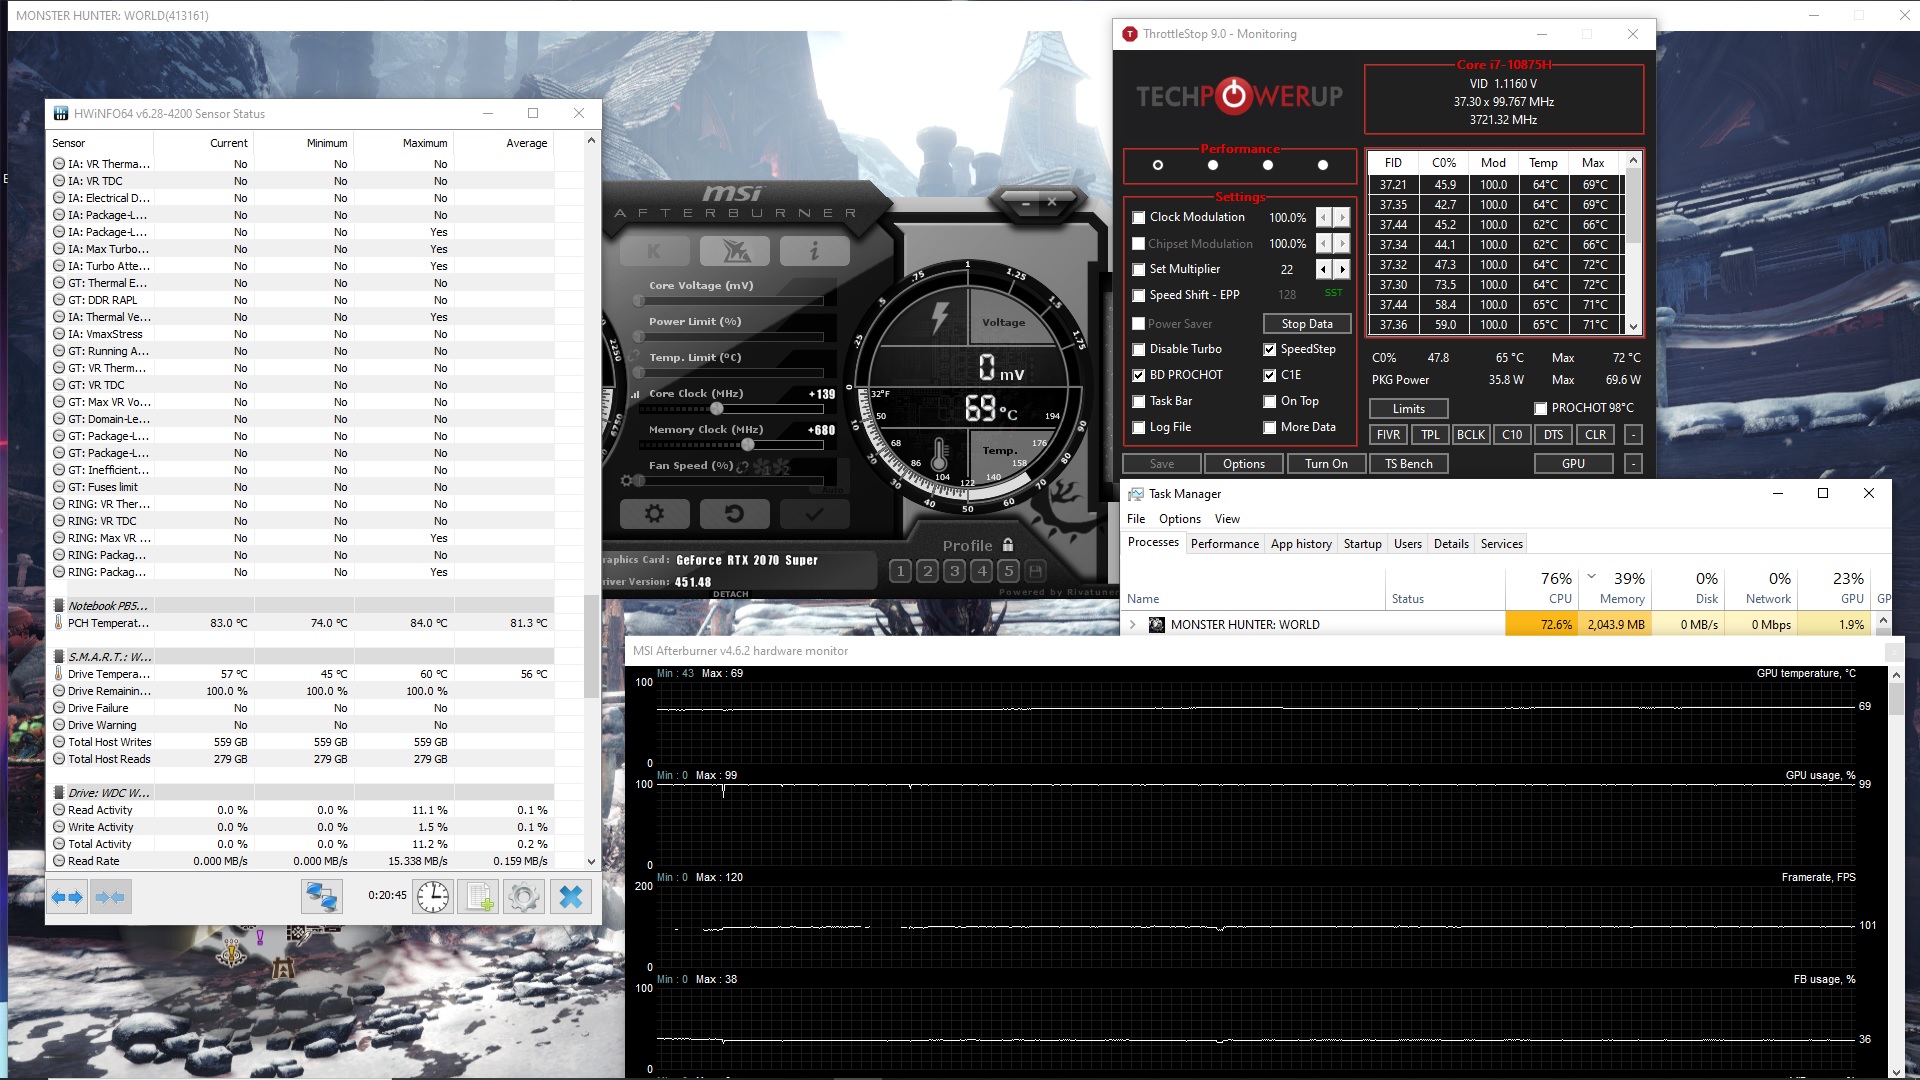Click Afterburner Kombustor K button
The image size is (1920, 1080).
[x=654, y=251]
